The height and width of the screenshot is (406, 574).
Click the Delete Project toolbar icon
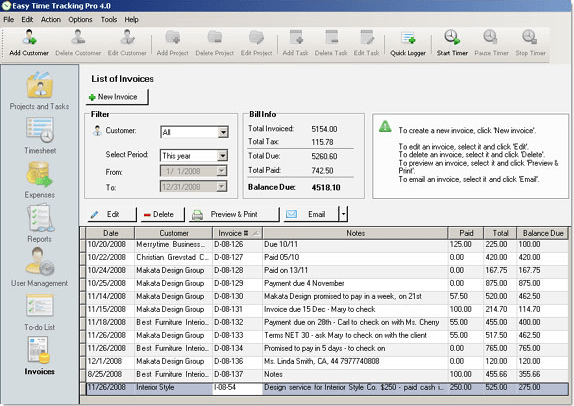tap(215, 43)
